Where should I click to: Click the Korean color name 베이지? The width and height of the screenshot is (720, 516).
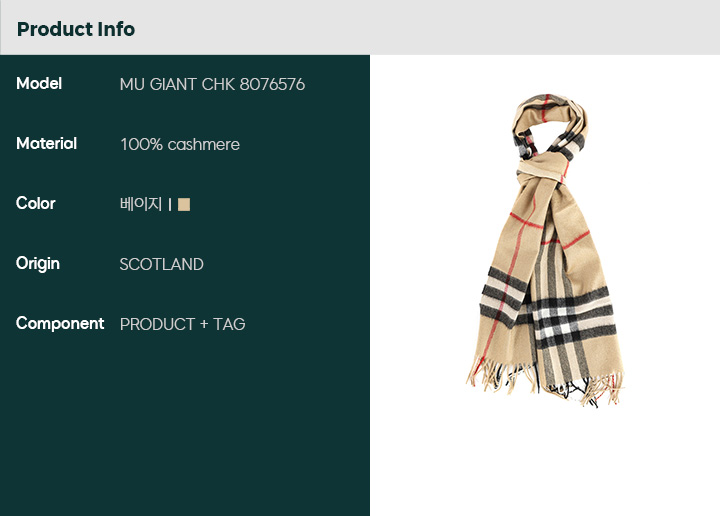(x=141, y=204)
